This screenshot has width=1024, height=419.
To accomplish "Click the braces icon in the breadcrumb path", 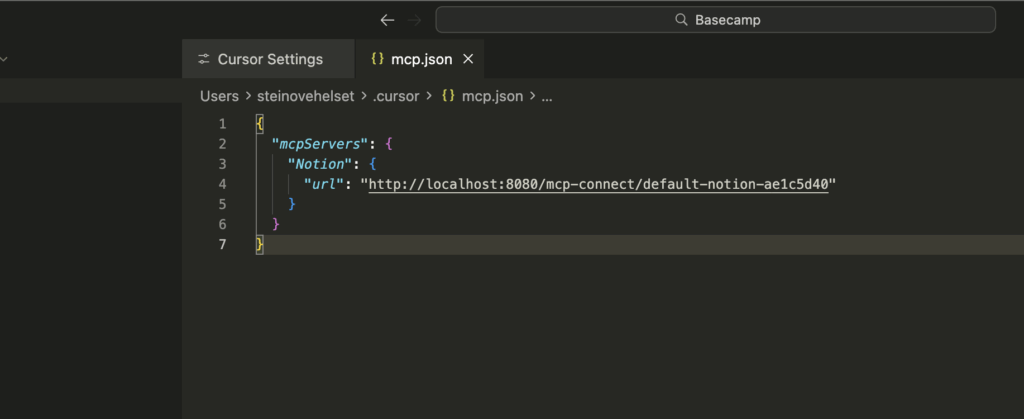I will 448,97.
